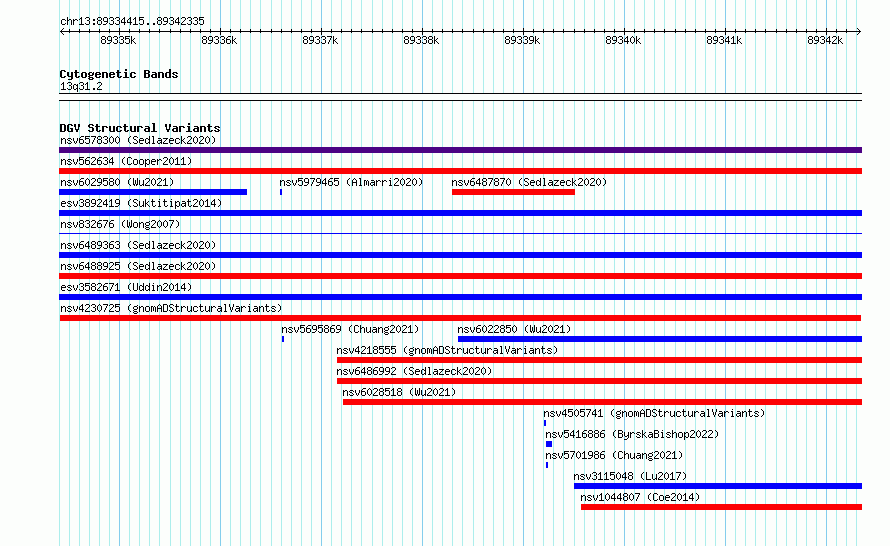
Task: Click the ruler's right arrow end
Action: click(x=859, y=31)
